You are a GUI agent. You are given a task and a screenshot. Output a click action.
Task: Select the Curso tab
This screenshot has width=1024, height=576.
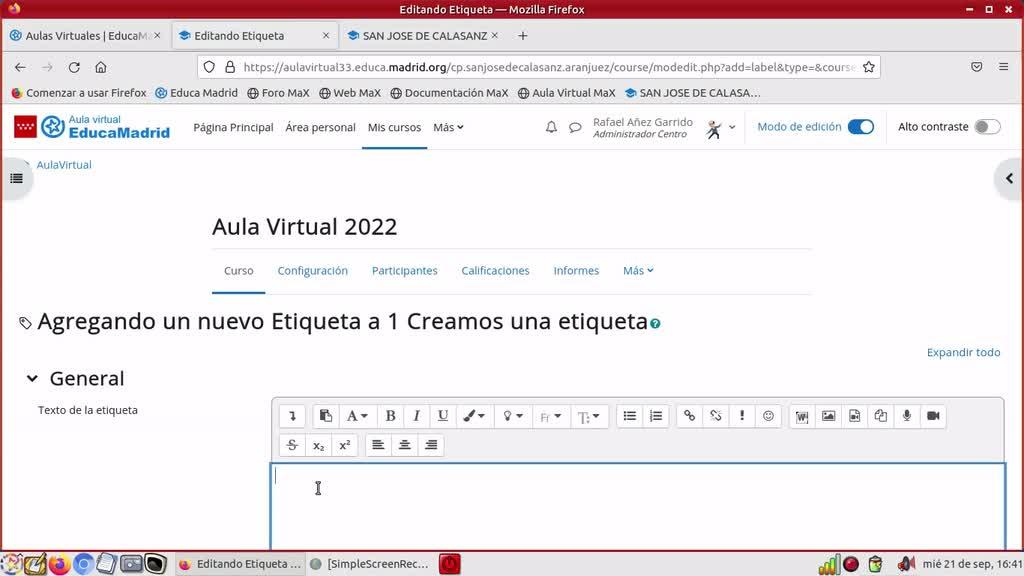tap(238, 270)
